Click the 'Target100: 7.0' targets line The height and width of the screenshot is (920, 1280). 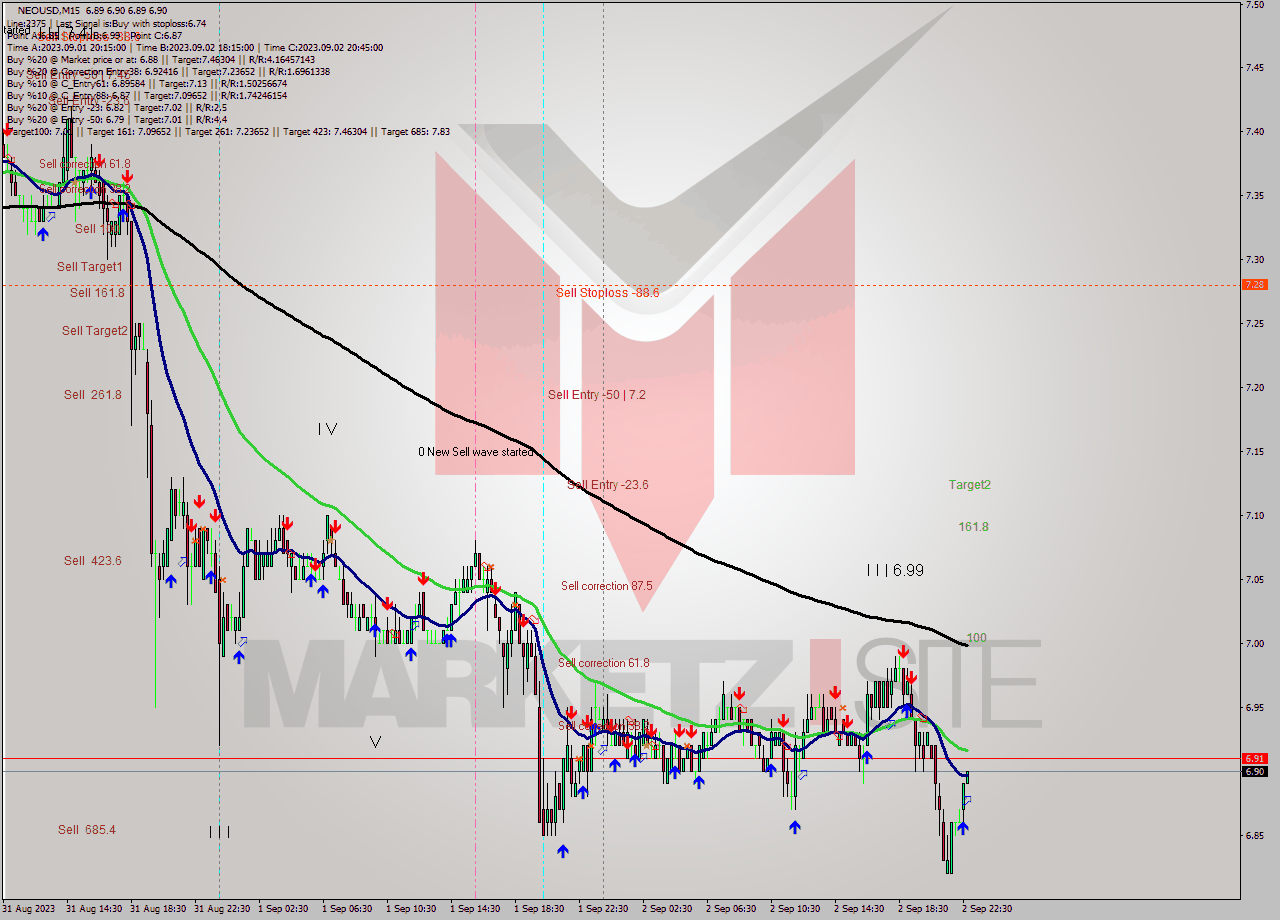pyautogui.click(x=227, y=131)
